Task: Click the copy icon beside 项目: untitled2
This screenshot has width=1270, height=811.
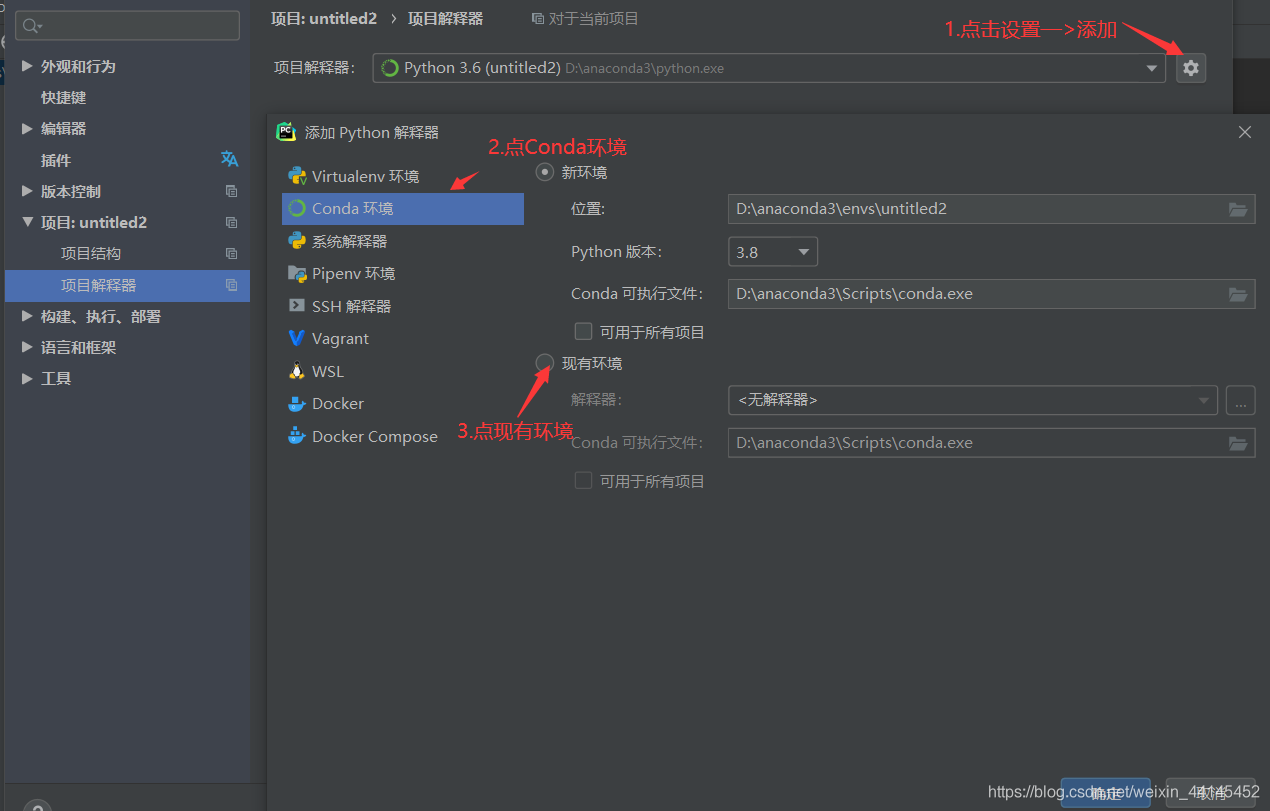Action: [232, 222]
